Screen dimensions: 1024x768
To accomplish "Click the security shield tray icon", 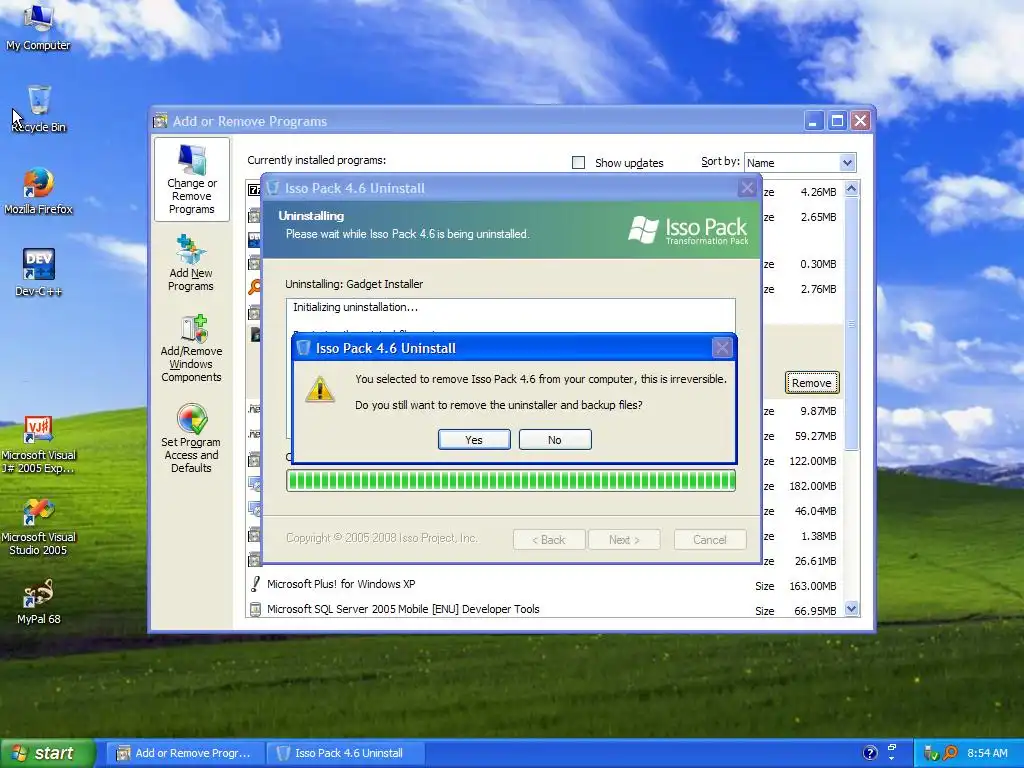I will 931,753.
